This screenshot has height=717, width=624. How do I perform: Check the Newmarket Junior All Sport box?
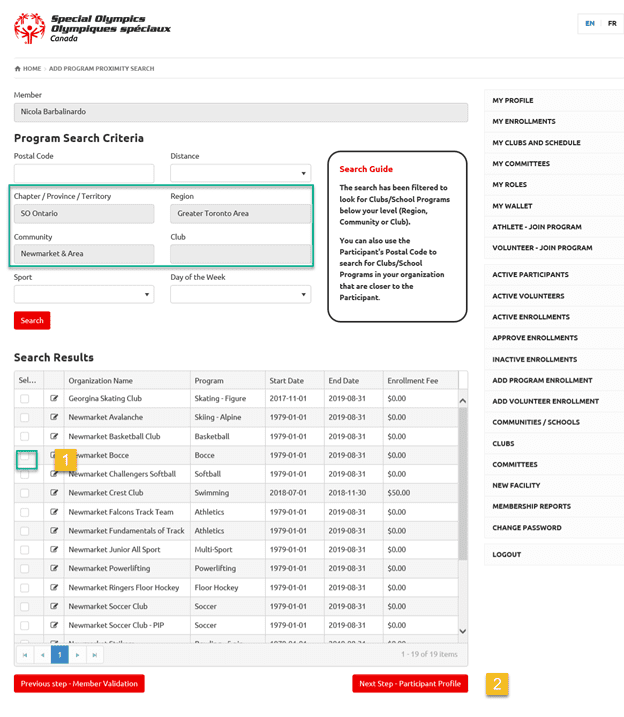(x=25, y=550)
